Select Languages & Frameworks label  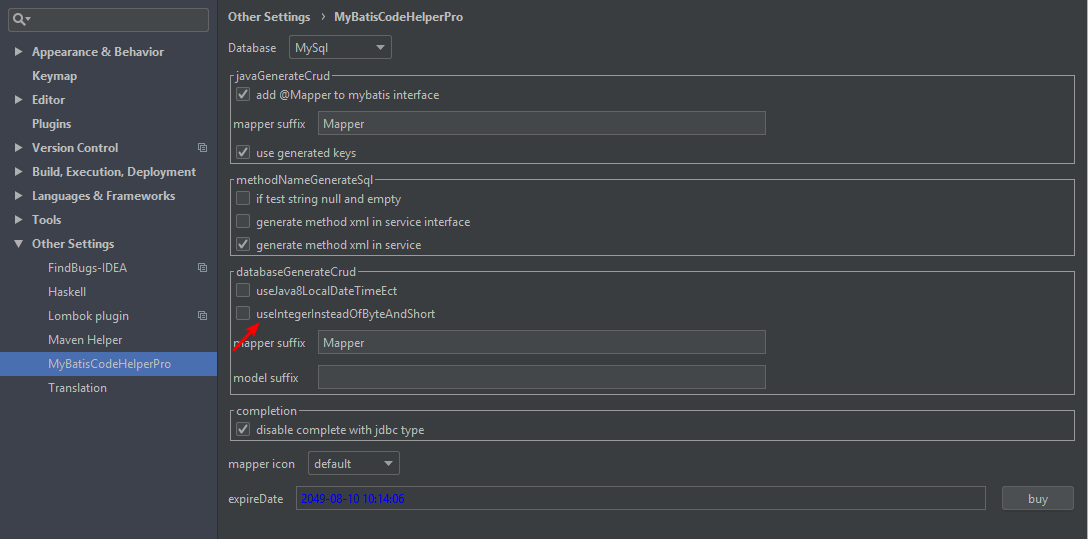(103, 196)
